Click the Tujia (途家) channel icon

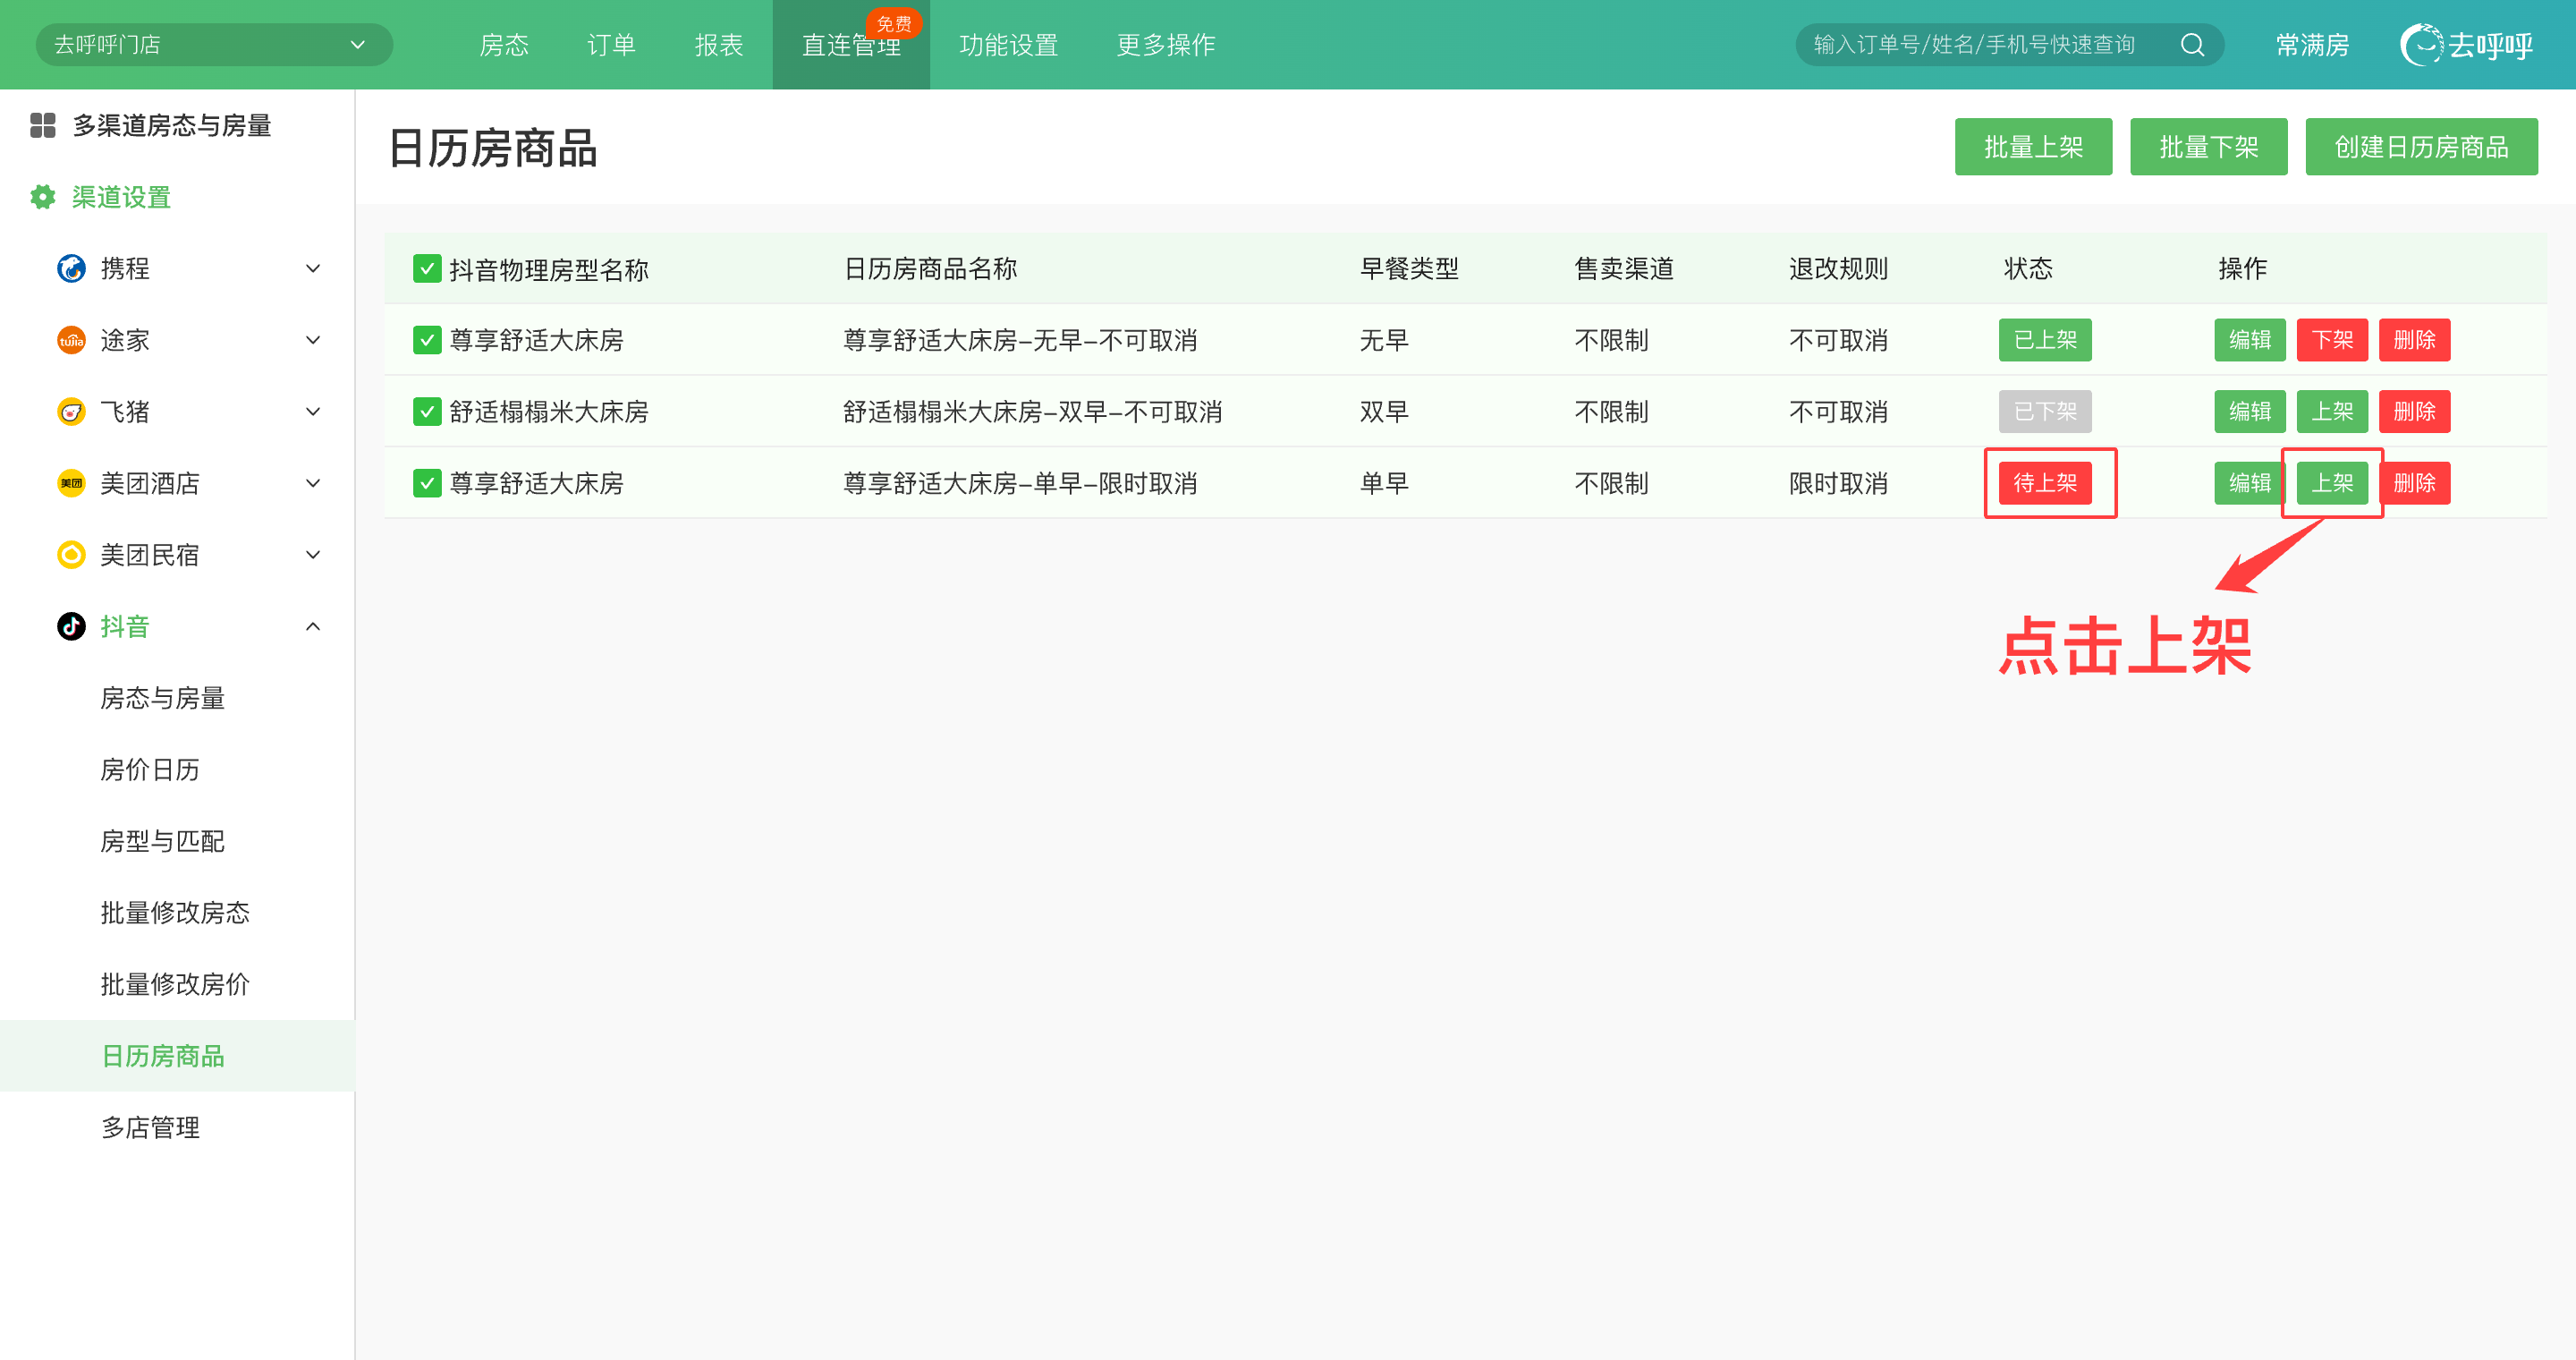pos(71,340)
